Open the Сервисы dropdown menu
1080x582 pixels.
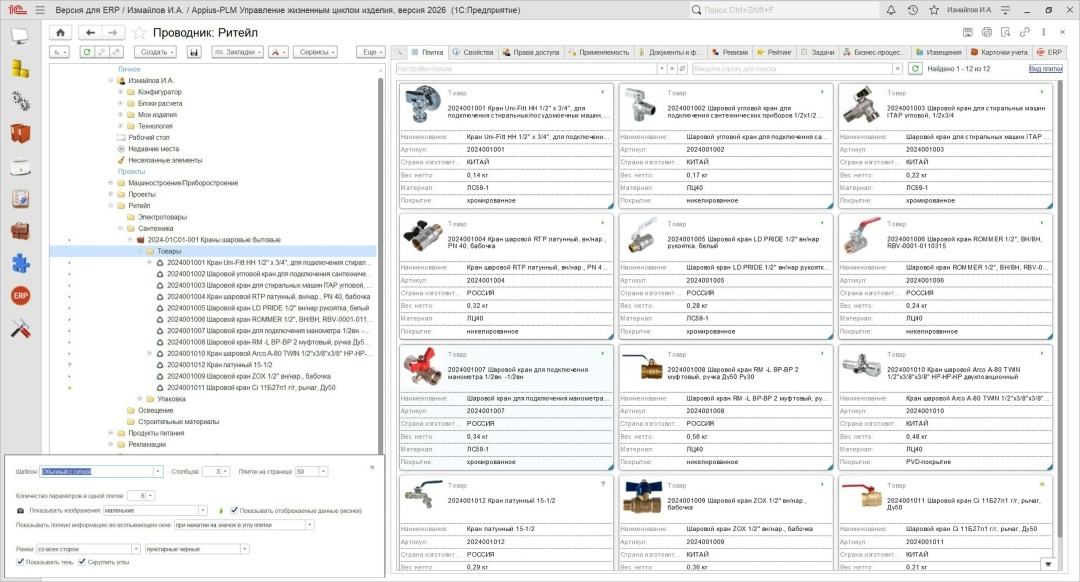pyautogui.click(x=316, y=52)
